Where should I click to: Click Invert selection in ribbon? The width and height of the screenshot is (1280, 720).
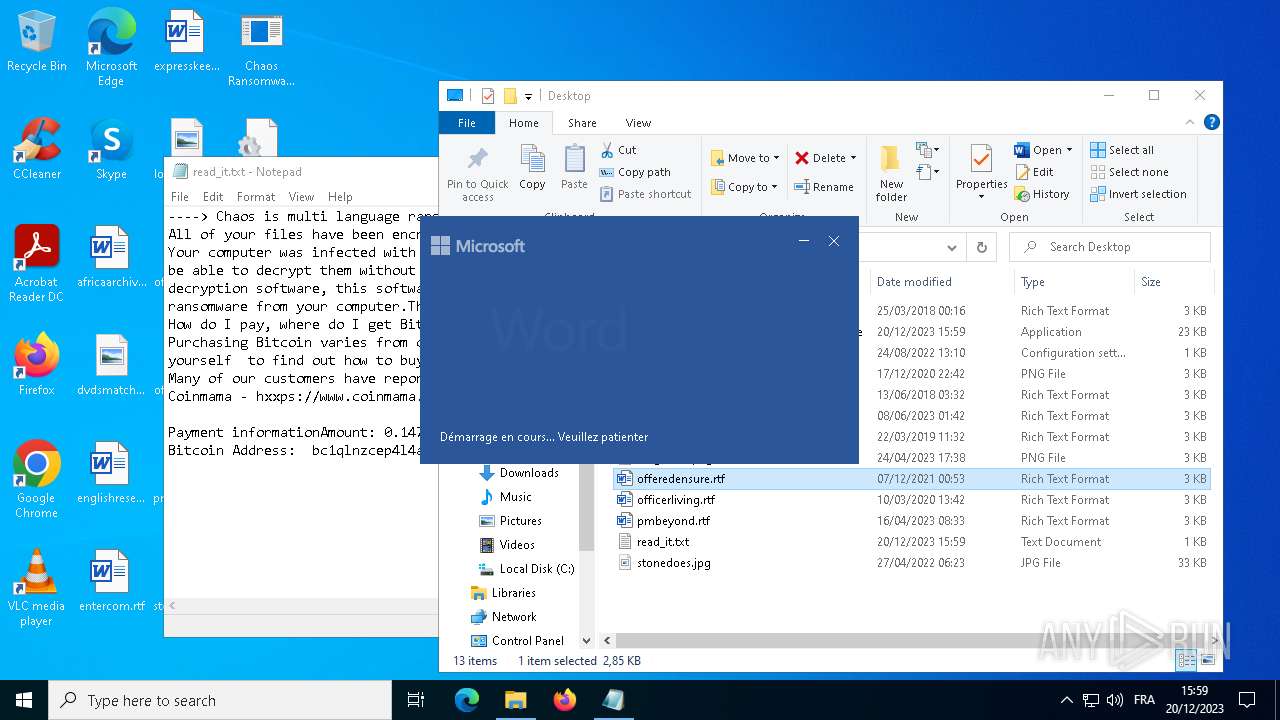coord(1138,194)
